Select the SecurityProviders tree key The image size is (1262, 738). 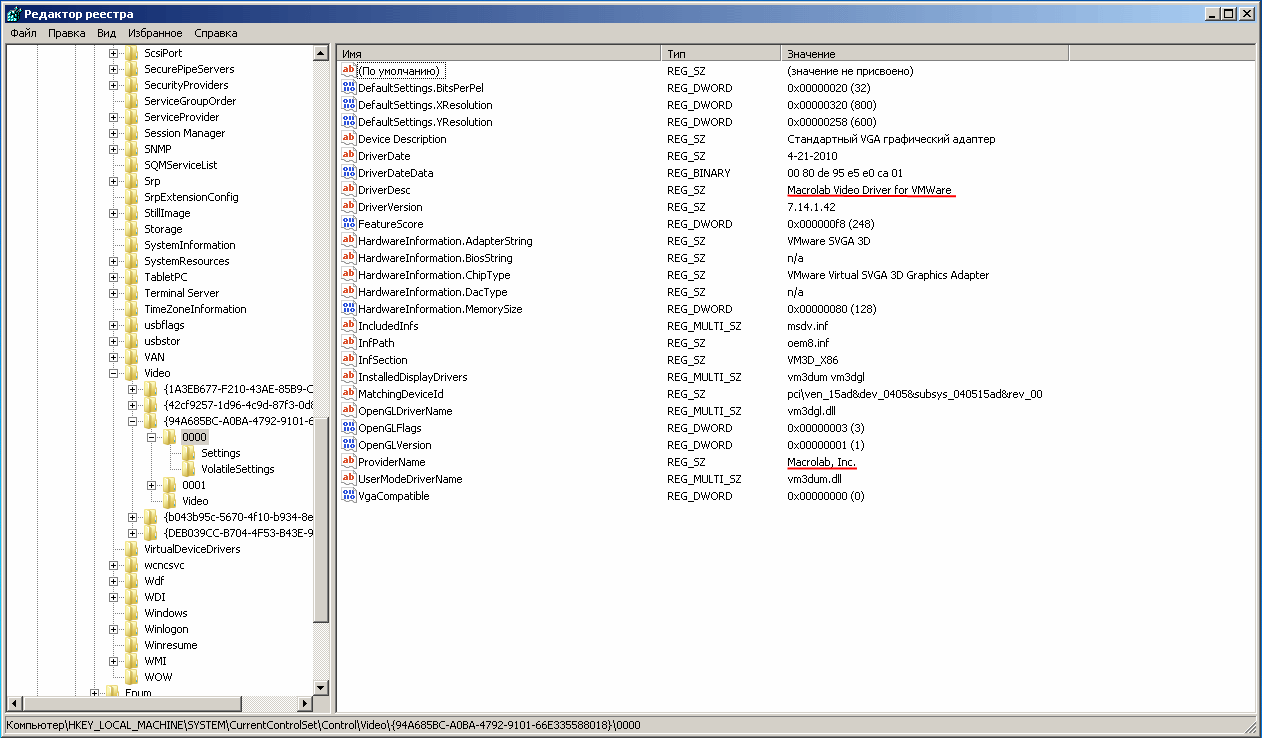pos(186,85)
